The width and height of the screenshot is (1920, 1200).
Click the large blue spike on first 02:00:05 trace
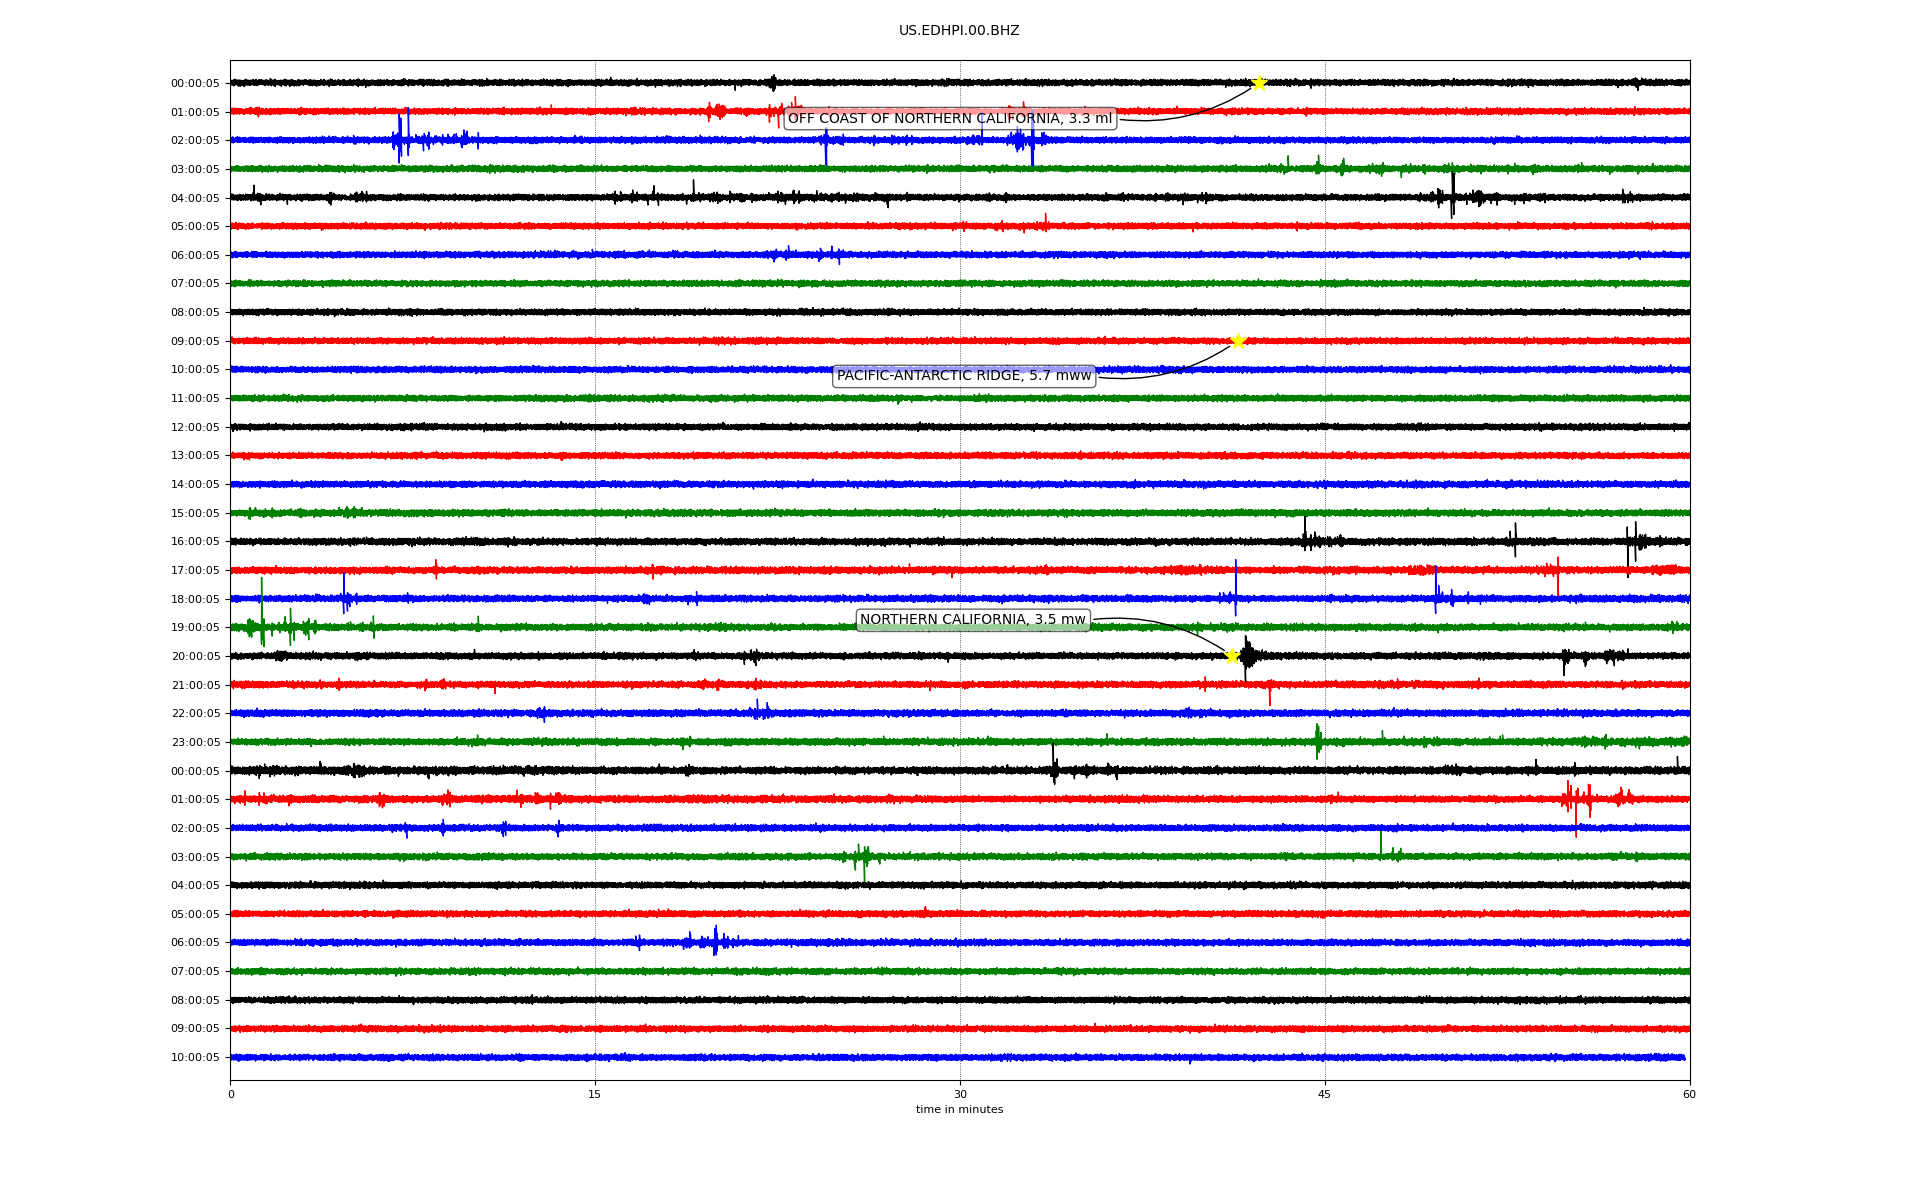click(x=400, y=139)
